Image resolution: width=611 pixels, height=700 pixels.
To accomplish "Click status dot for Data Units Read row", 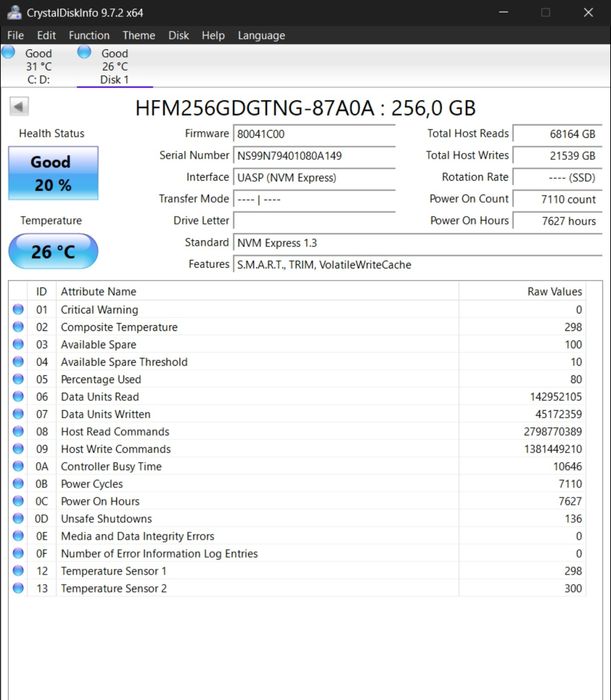I will (18, 396).
